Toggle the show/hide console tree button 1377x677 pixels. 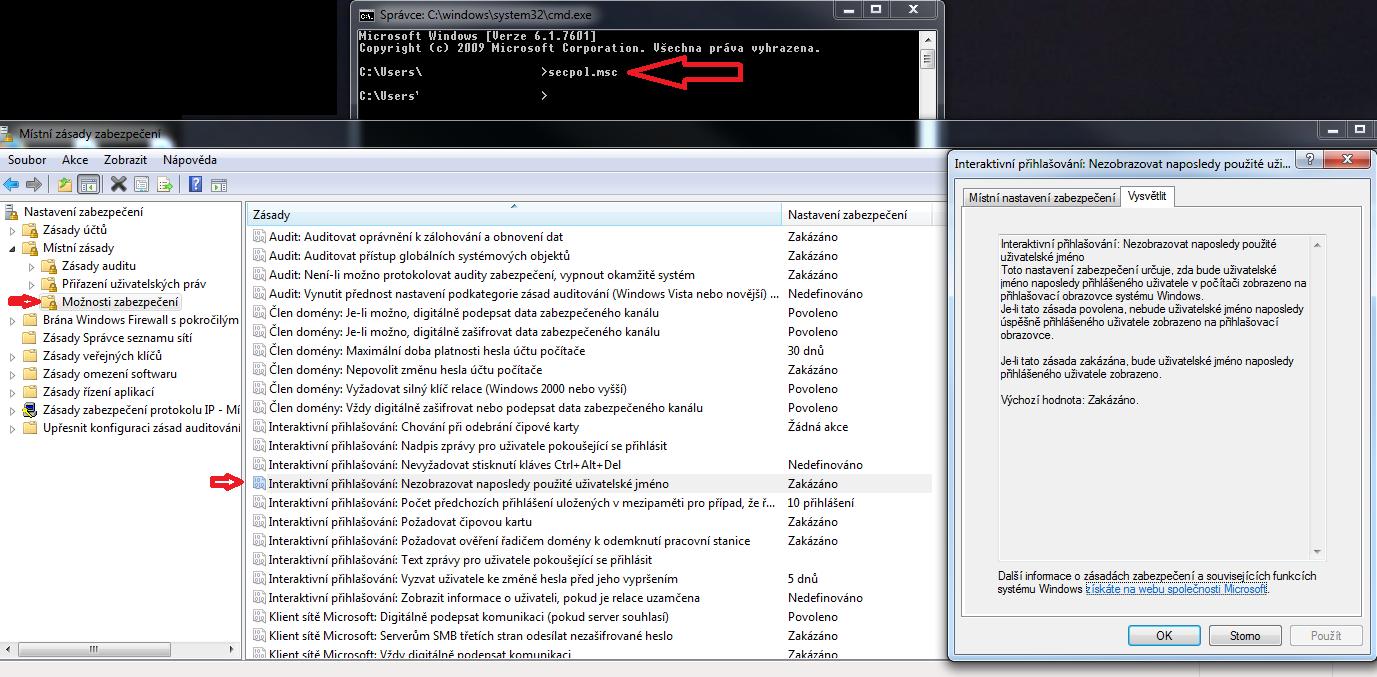pyautogui.click(x=89, y=184)
